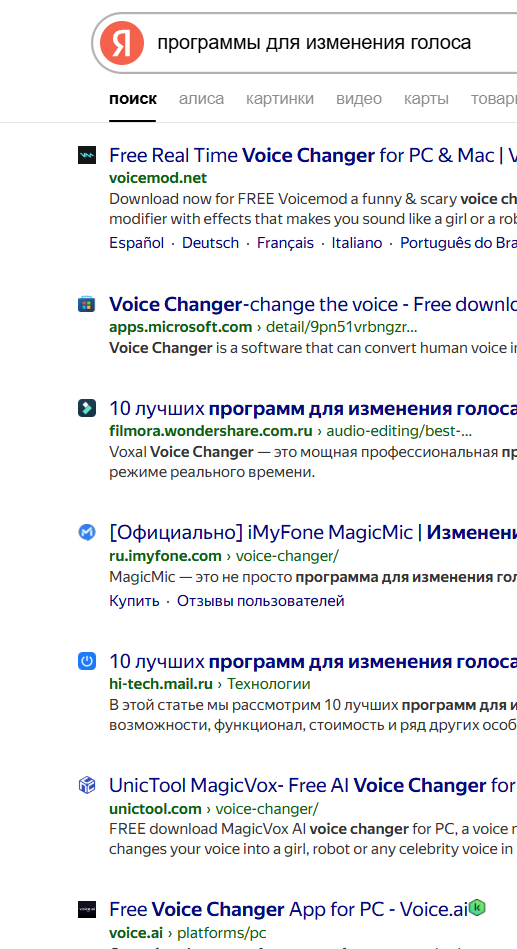Open the voice.ai domain link
The width and height of the screenshot is (517, 949).
(136, 933)
